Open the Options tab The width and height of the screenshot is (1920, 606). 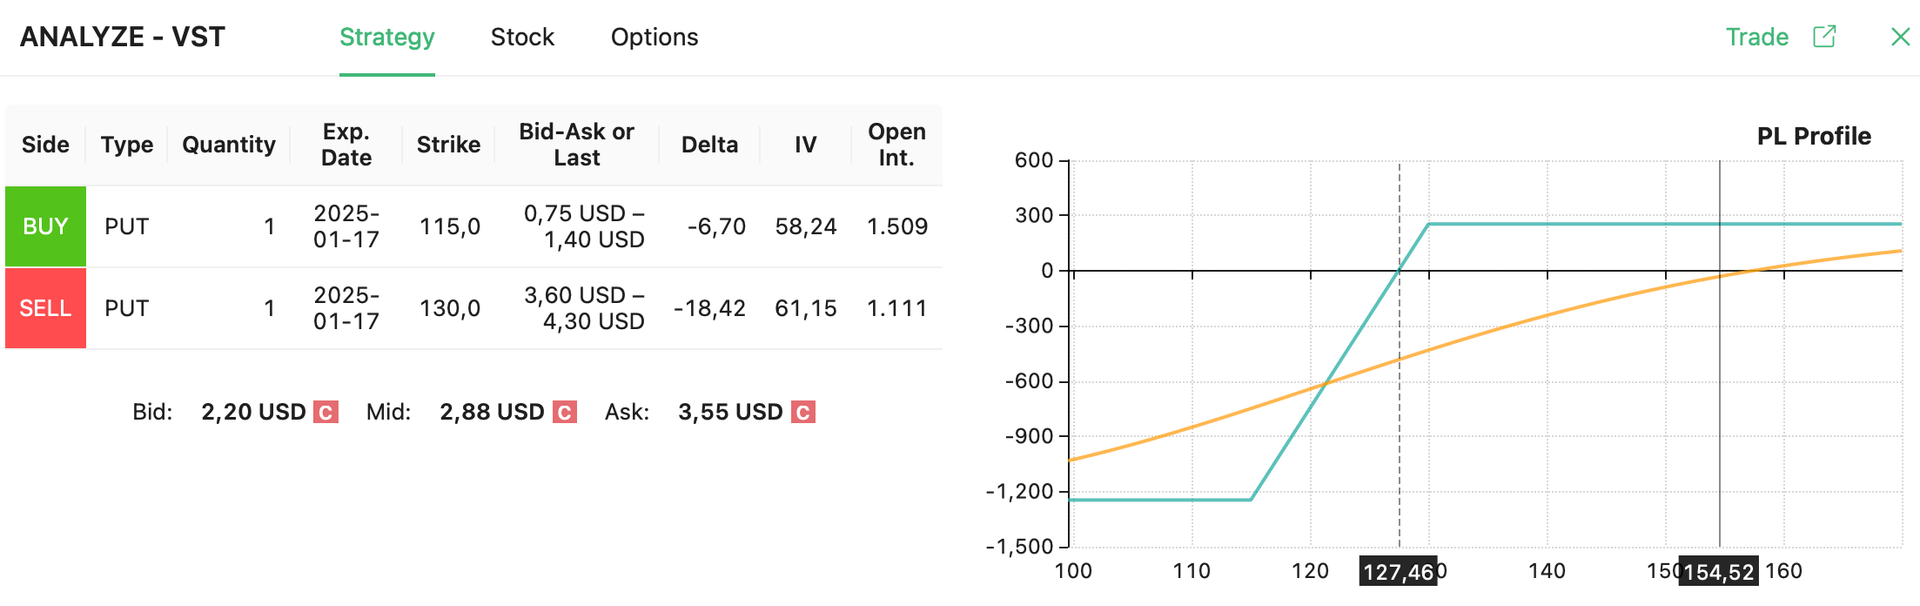click(654, 37)
